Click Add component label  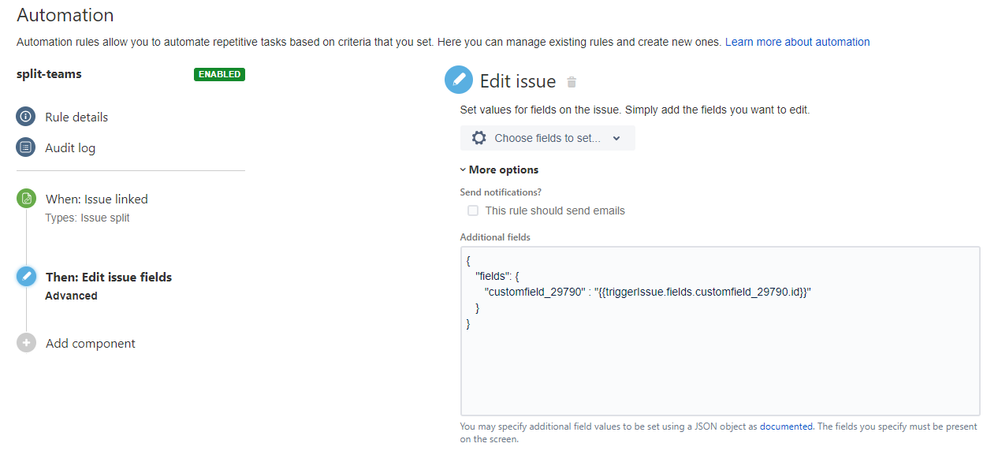(x=90, y=344)
